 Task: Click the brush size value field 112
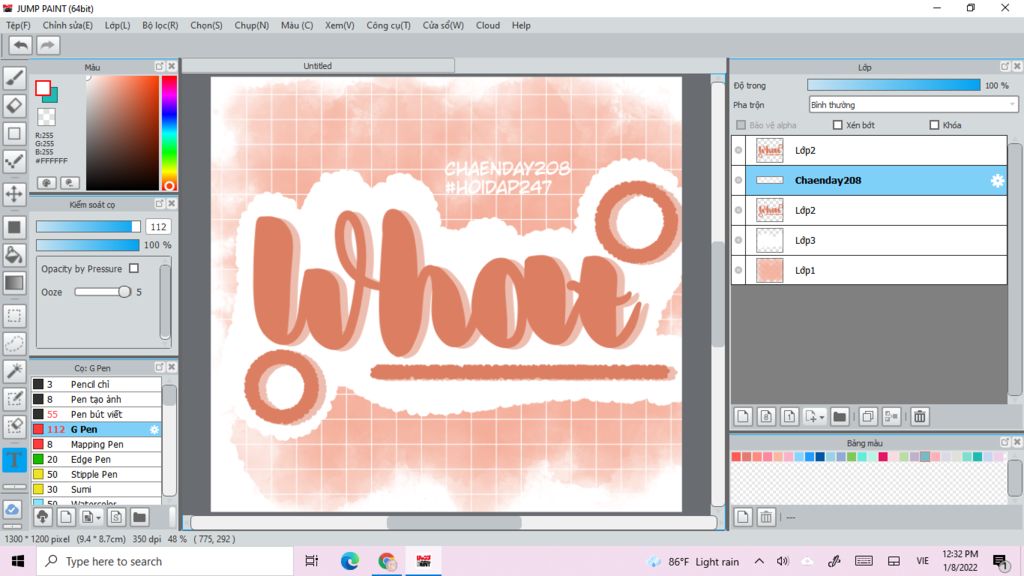tap(158, 227)
